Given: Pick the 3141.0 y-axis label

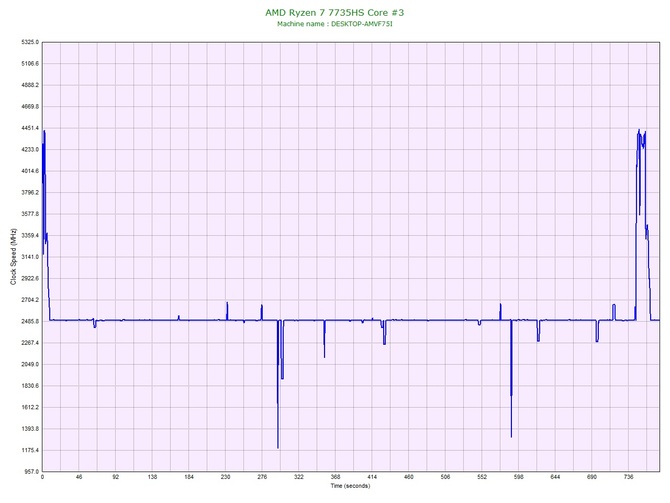Looking at the screenshot, I should tap(30, 257).
